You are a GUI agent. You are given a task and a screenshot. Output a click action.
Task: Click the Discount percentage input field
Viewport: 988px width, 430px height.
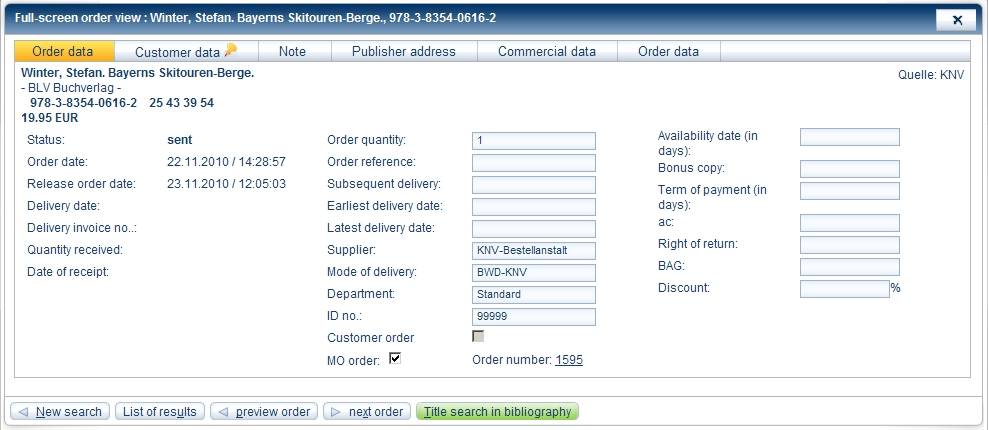pos(844,289)
